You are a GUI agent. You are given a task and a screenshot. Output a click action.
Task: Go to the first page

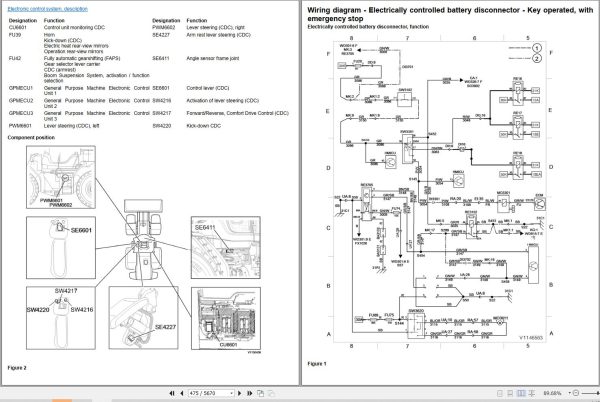click(172, 393)
